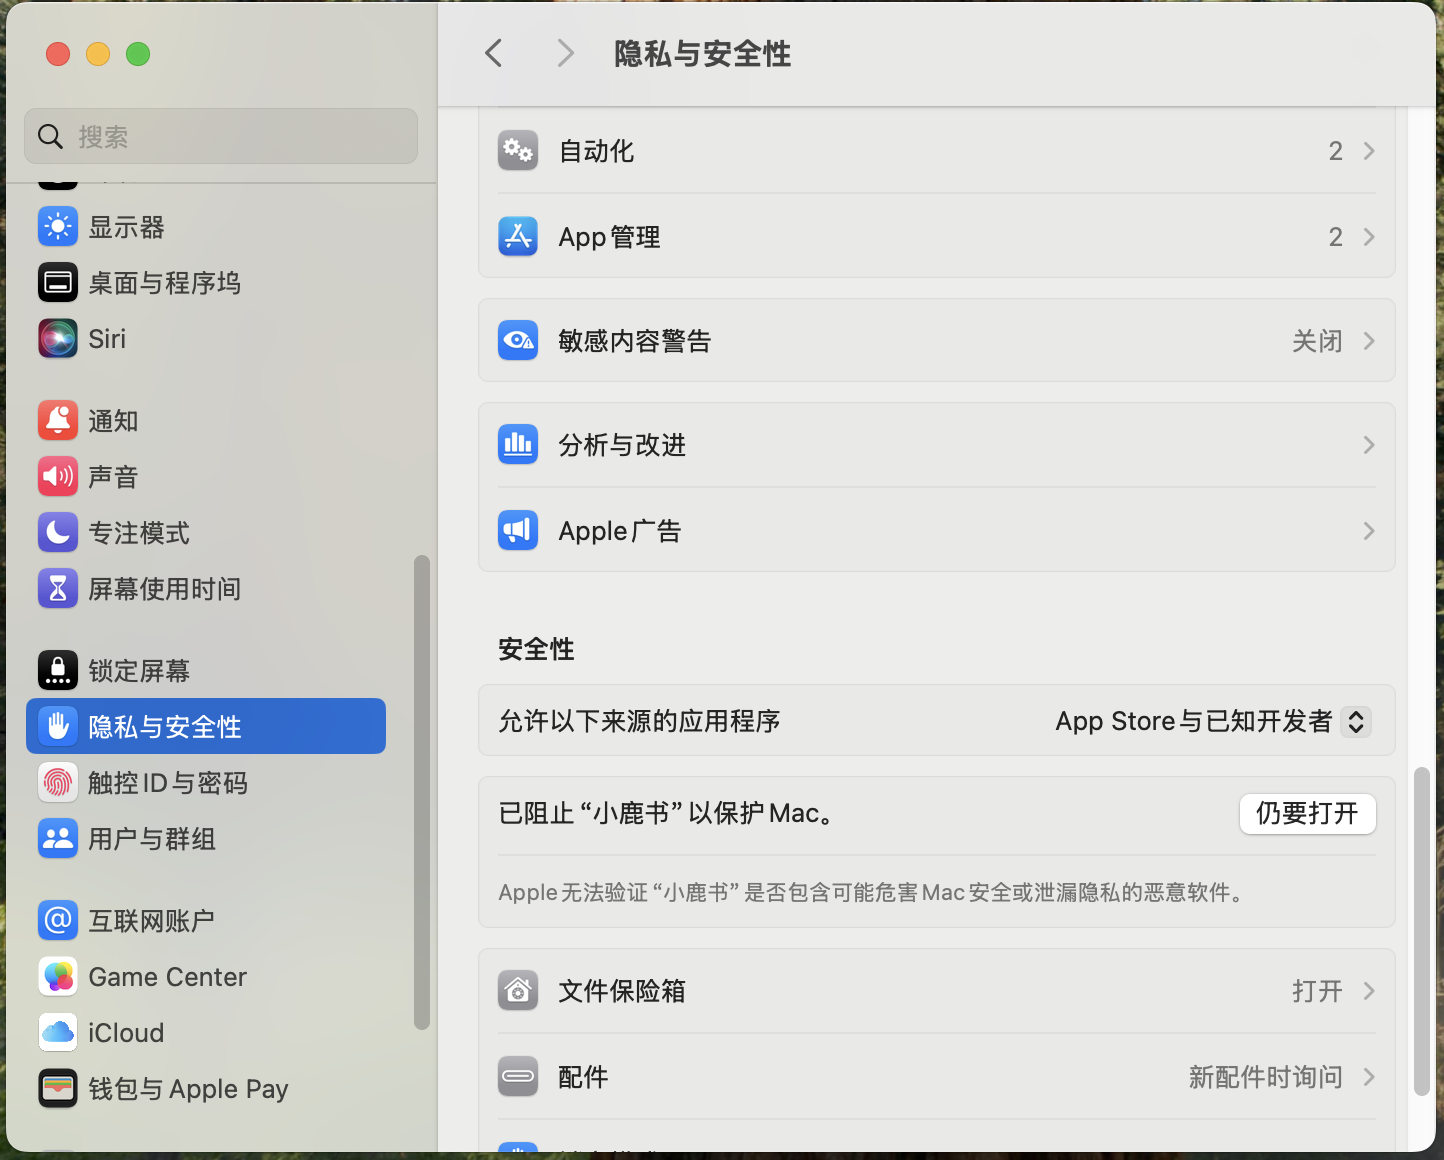The height and width of the screenshot is (1160, 1444).
Task: Expand the Apple 广告 row chevron
Action: (1369, 531)
